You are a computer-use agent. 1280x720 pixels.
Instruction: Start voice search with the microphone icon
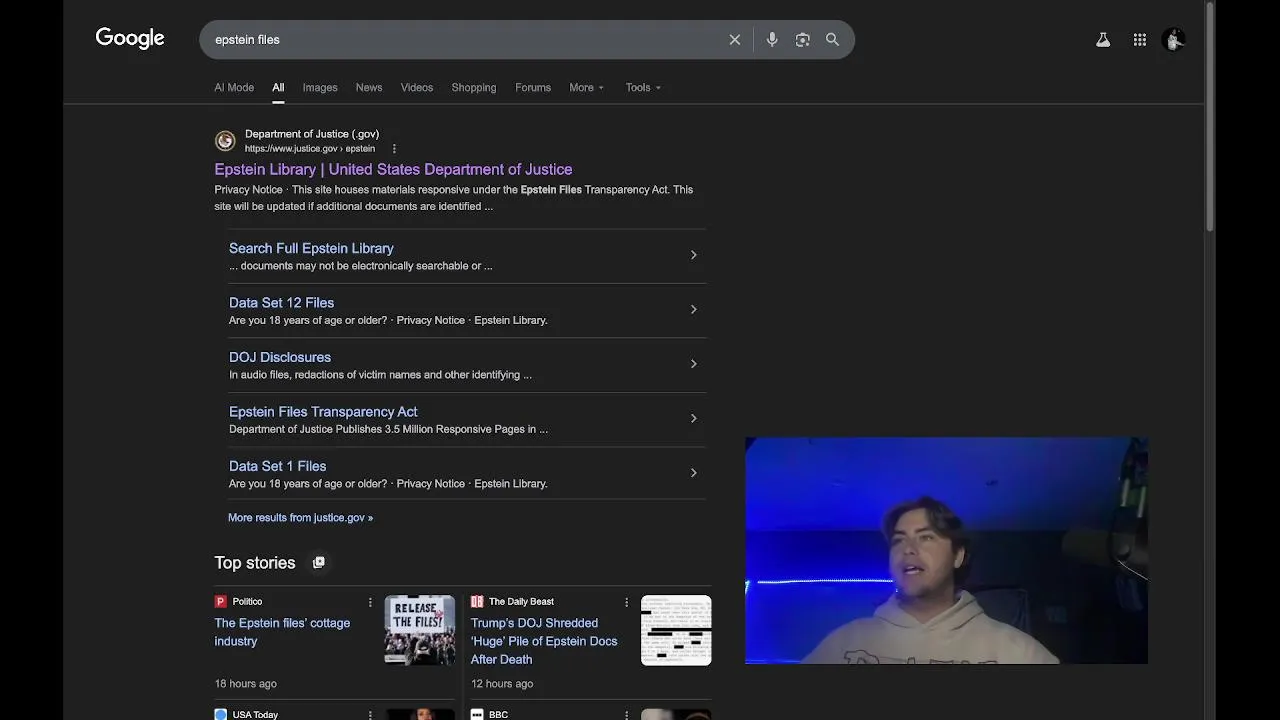(x=772, y=40)
